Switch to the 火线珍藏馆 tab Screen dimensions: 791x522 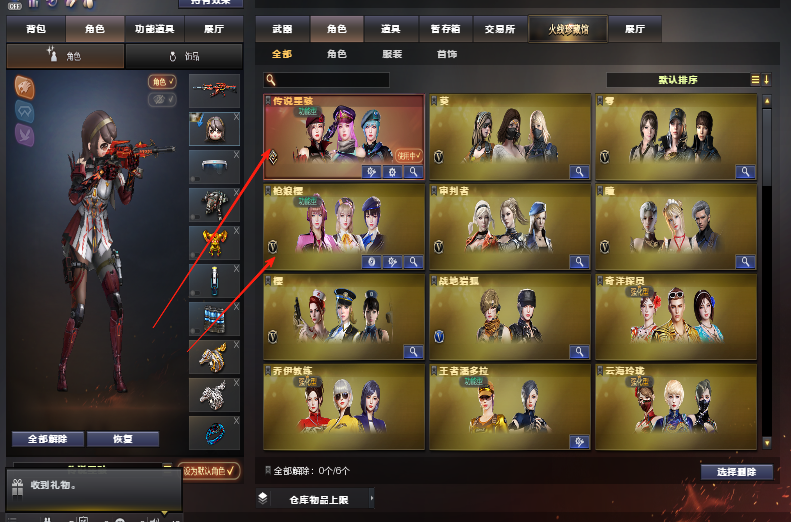(x=568, y=29)
